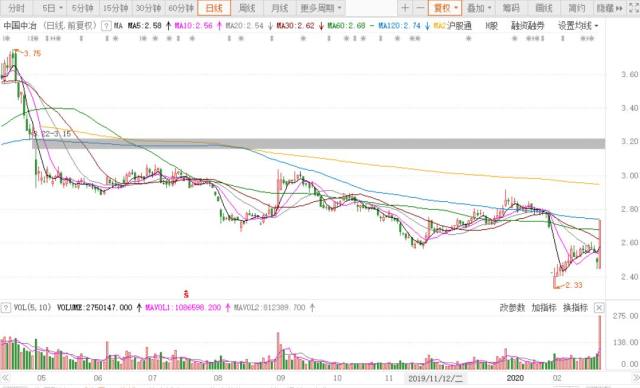Viewport: 640px width, 388px height.
Task: Click the 画线 drawing tools button
Action: tap(544, 8)
